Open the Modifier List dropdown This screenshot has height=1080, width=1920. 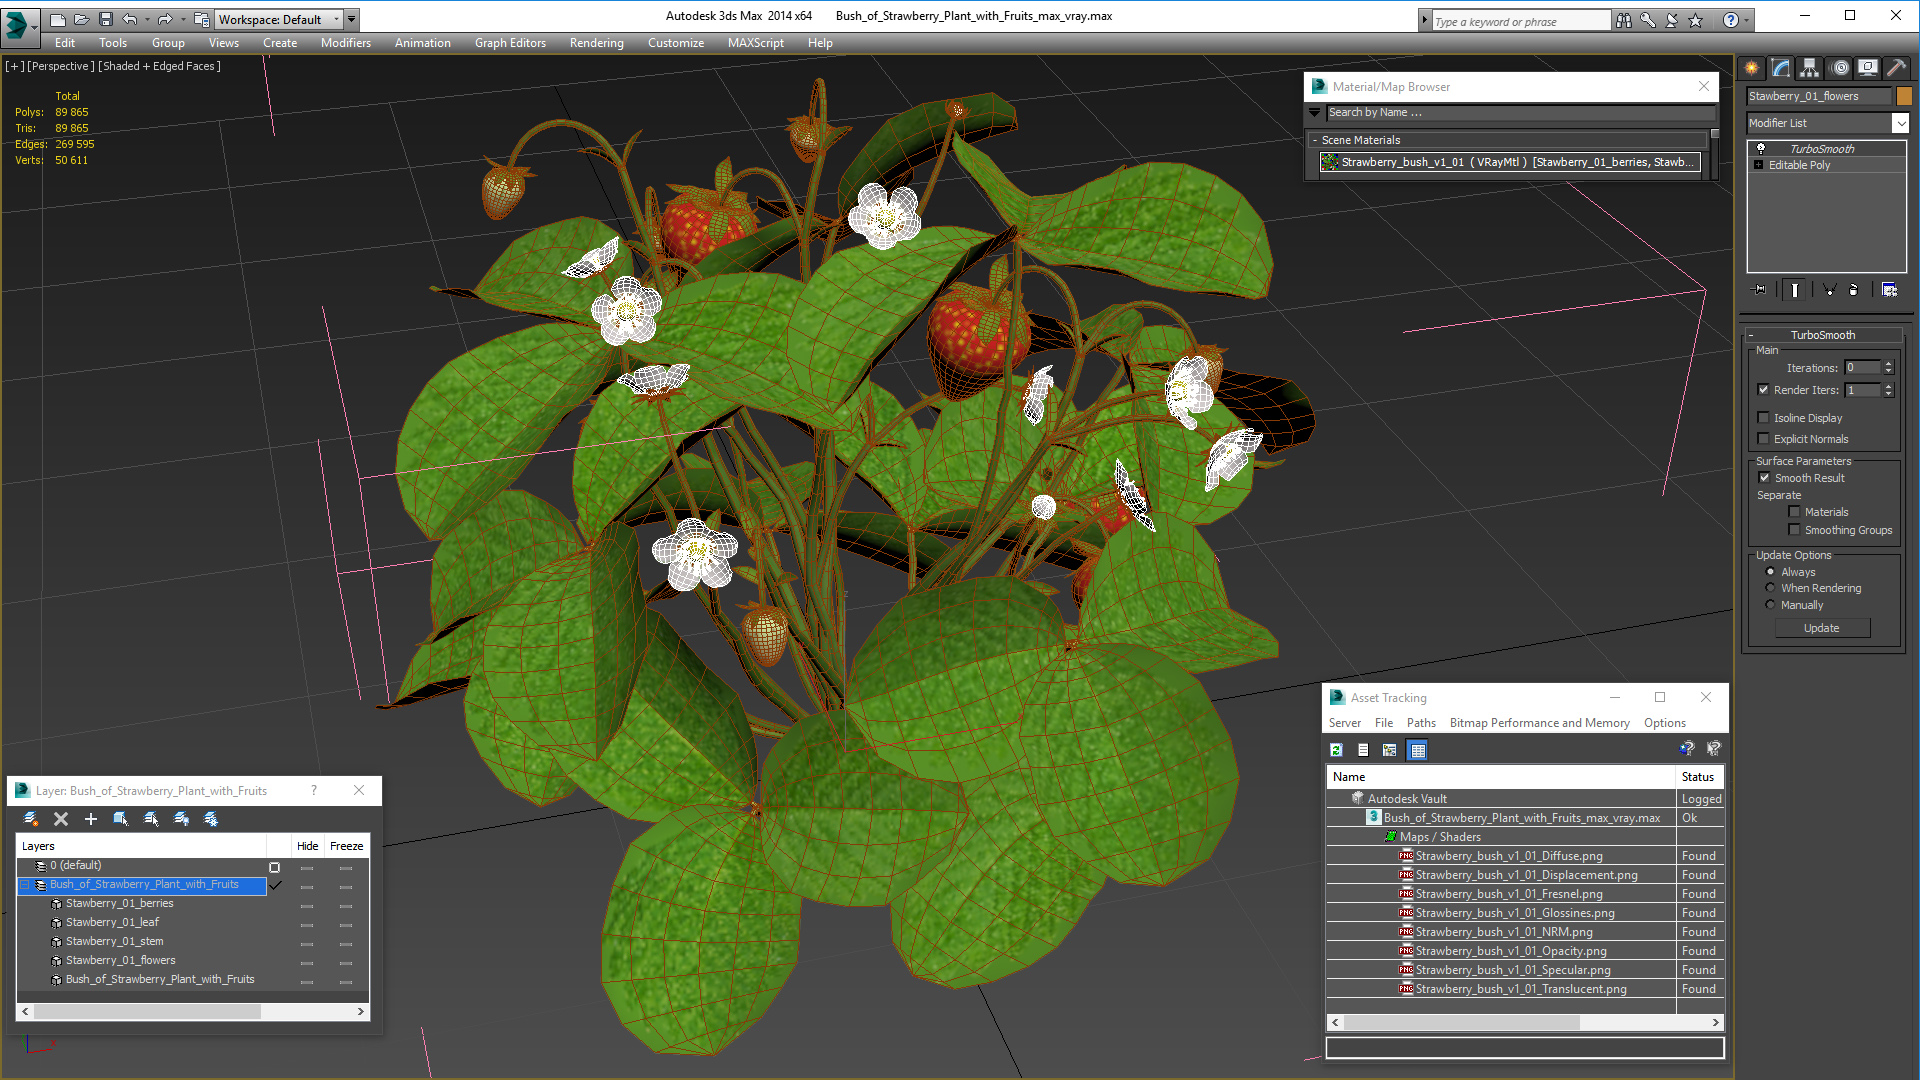pyautogui.click(x=1900, y=123)
